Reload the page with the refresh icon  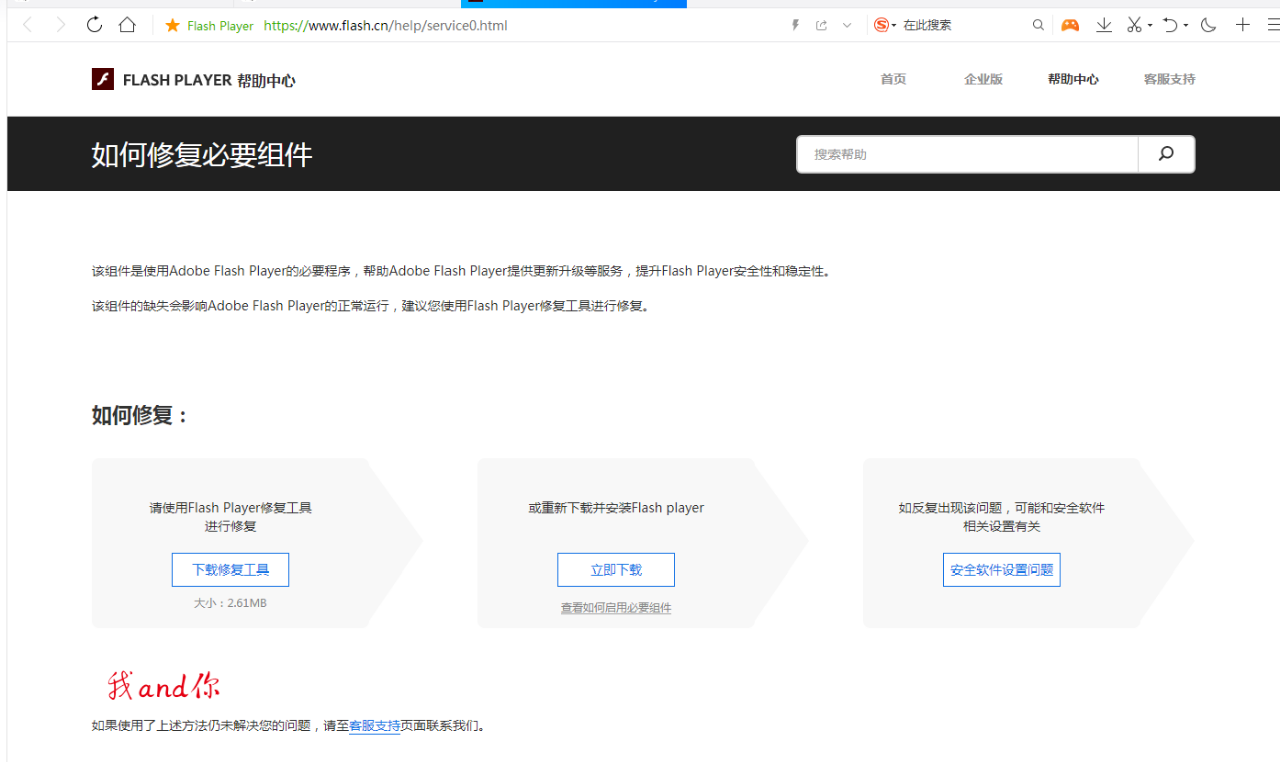pyautogui.click(x=94, y=25)
